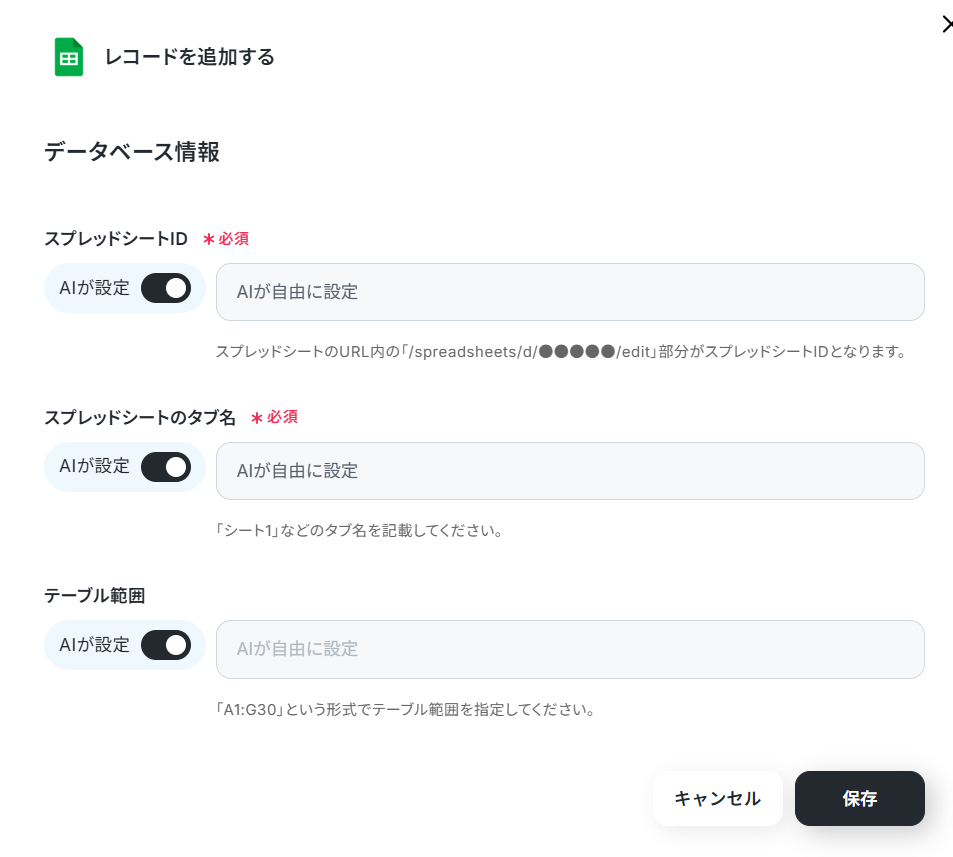Select the テーブル範囲 input field
This screenshot has height=857, width=953.
coord(570,649)
